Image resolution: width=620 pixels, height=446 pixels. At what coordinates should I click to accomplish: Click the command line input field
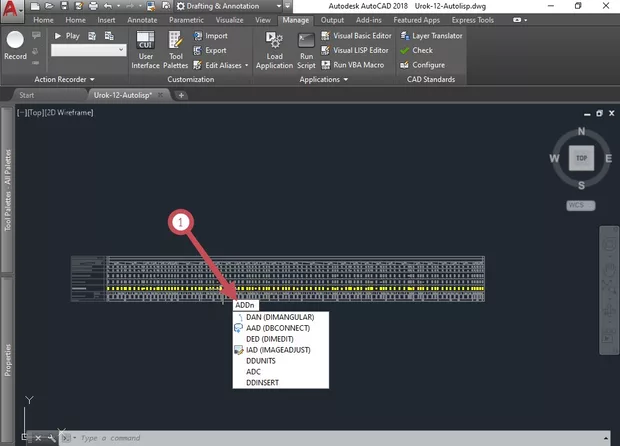pos(300,438)
